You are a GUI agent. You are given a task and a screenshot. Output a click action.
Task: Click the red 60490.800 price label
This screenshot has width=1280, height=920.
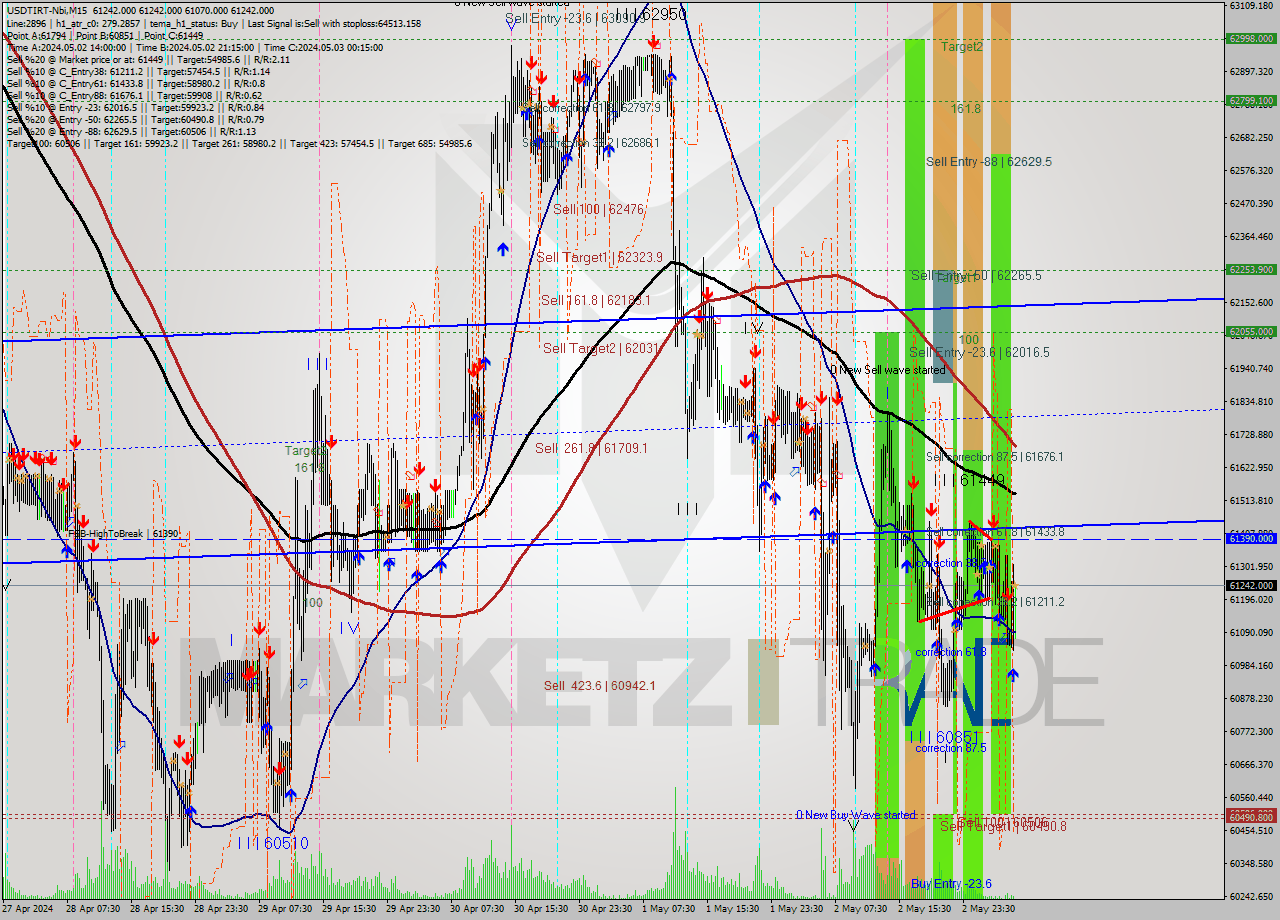1250,818
